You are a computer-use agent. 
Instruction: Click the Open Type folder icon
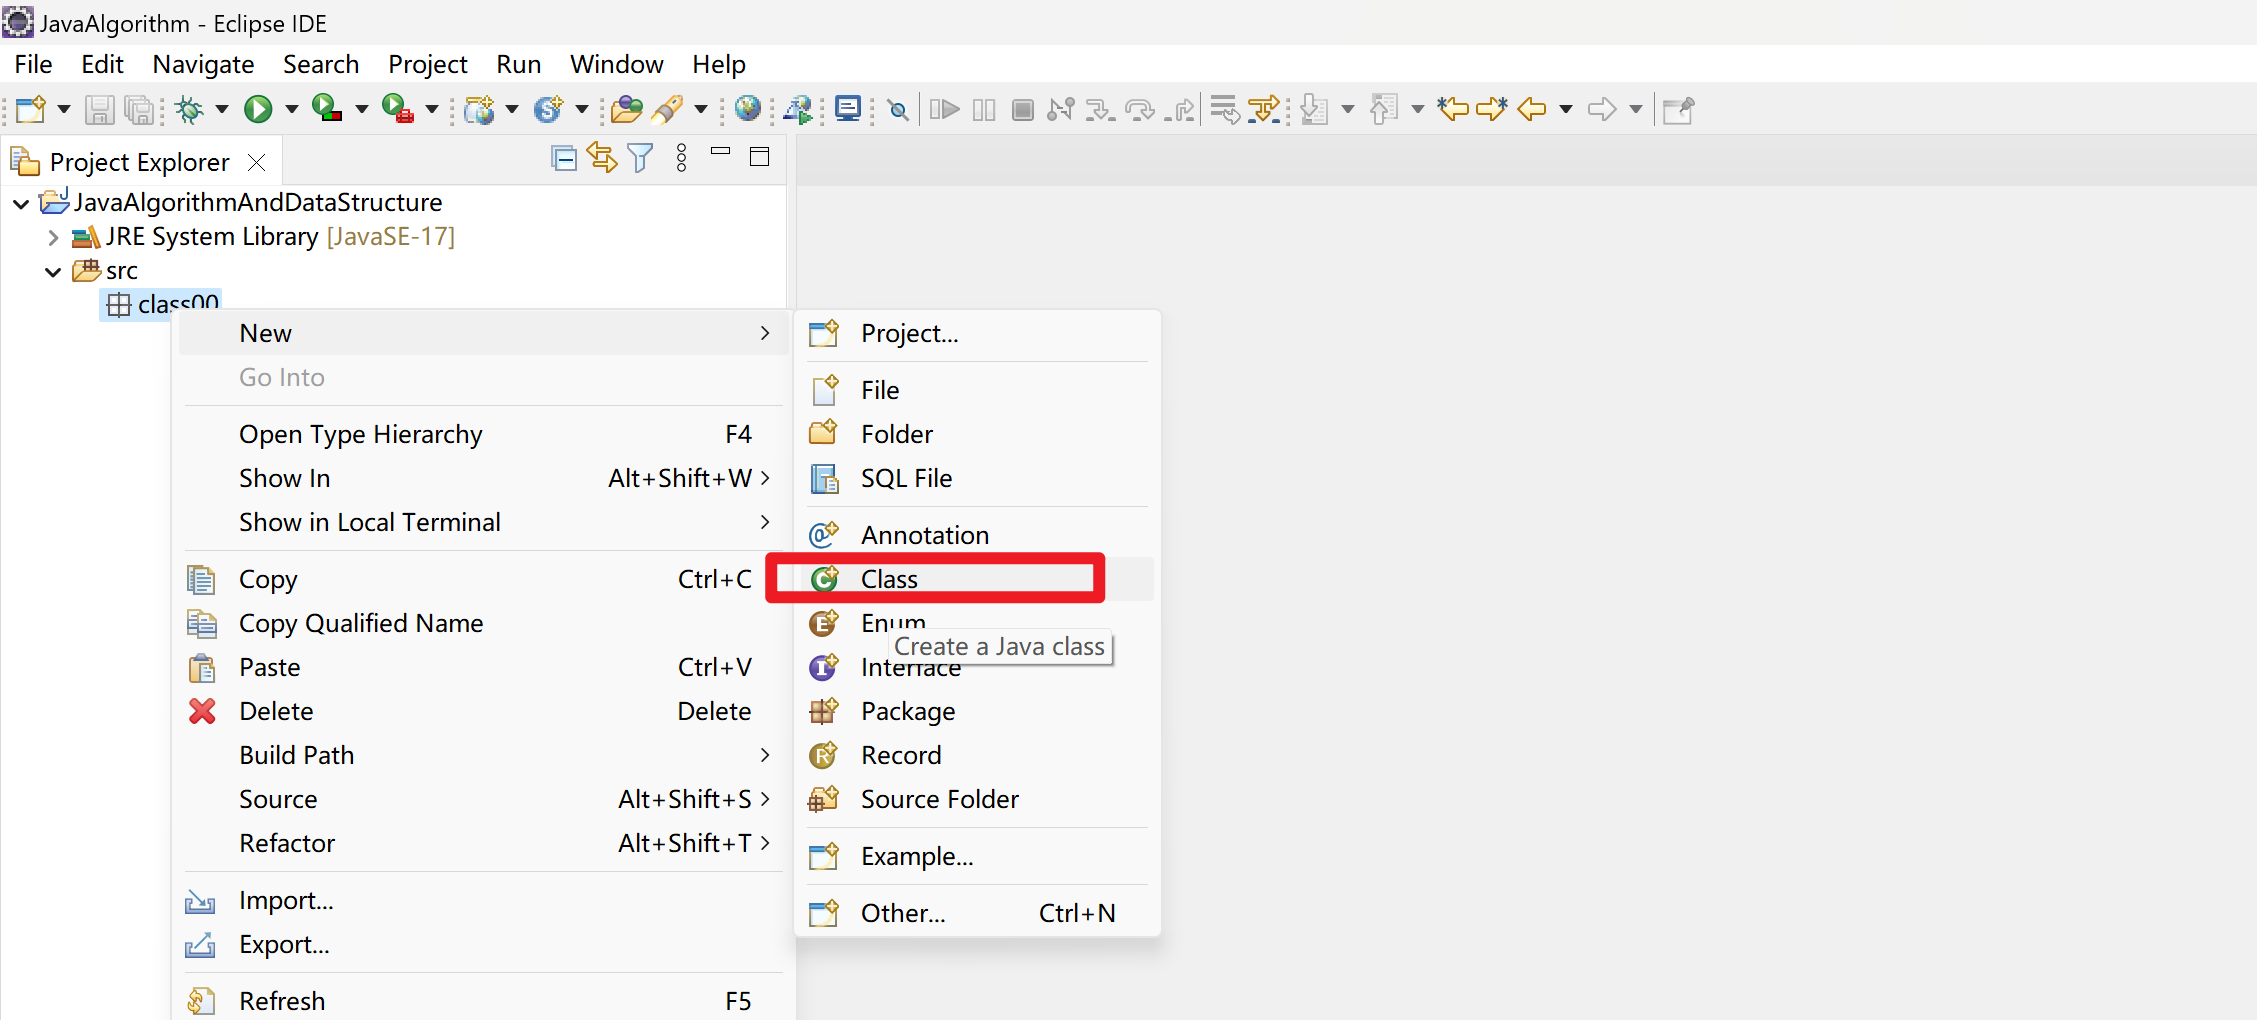[627, 109]
